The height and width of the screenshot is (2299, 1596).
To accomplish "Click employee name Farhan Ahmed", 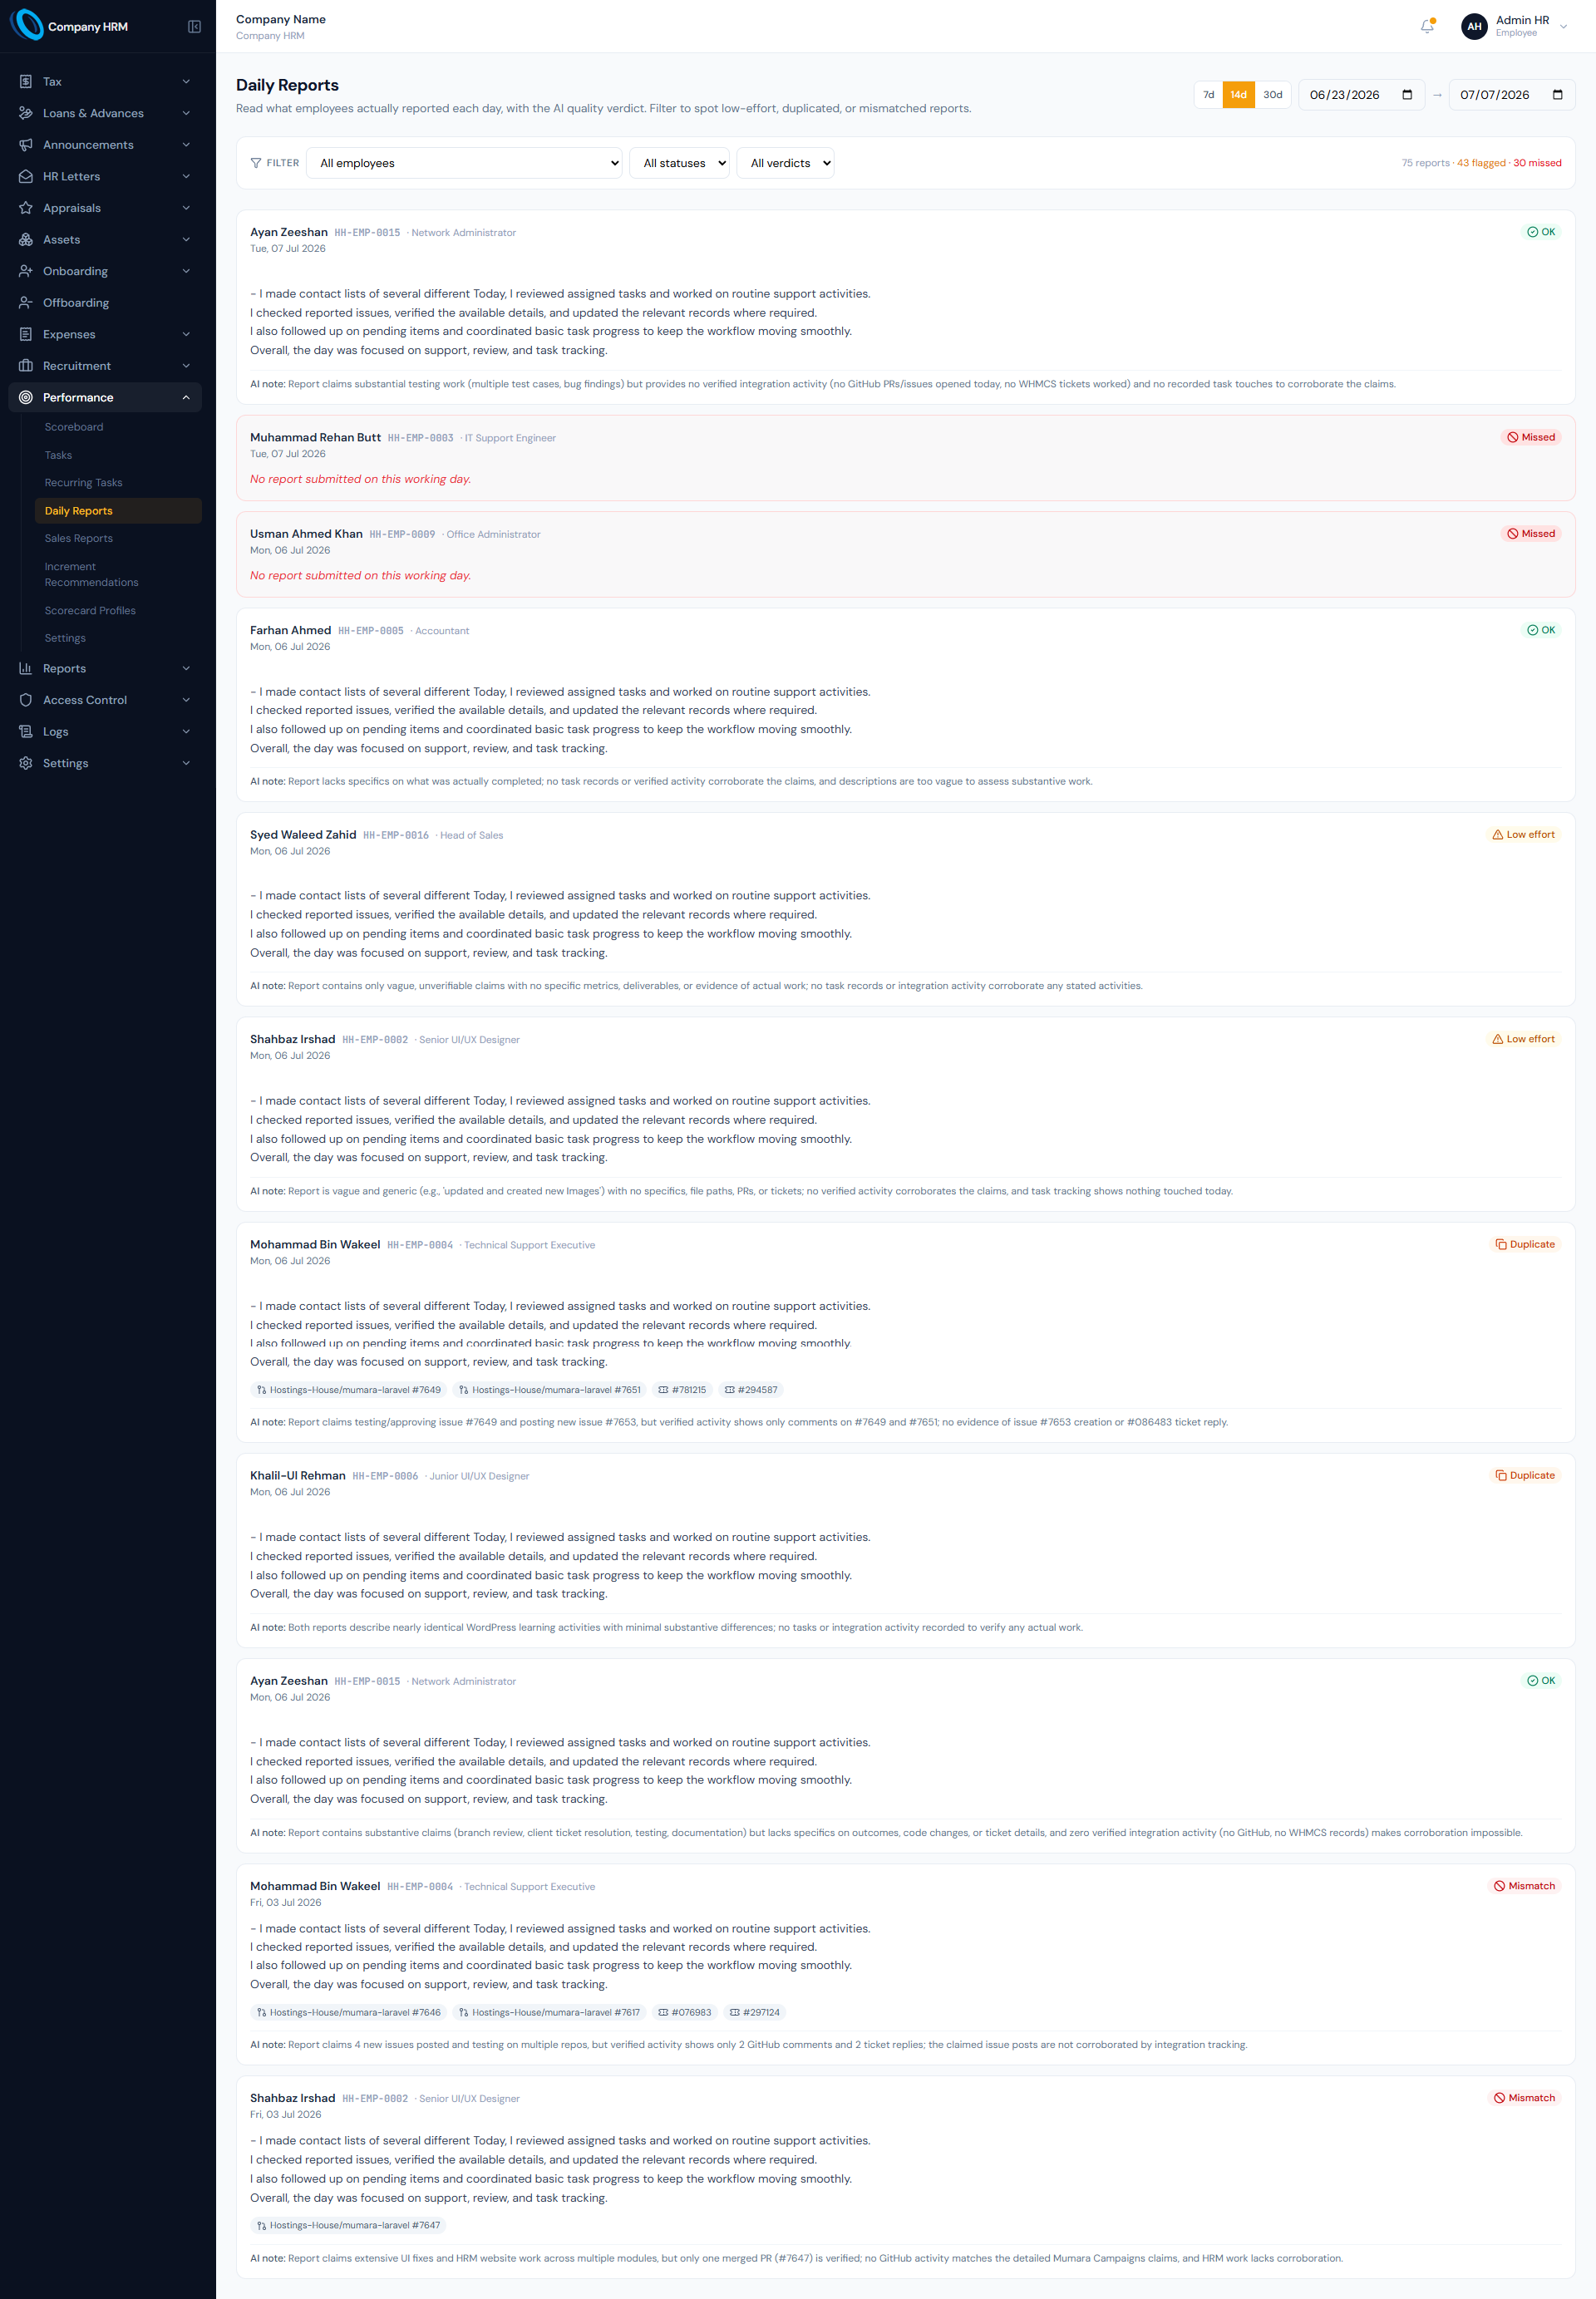I will (290, 630).
